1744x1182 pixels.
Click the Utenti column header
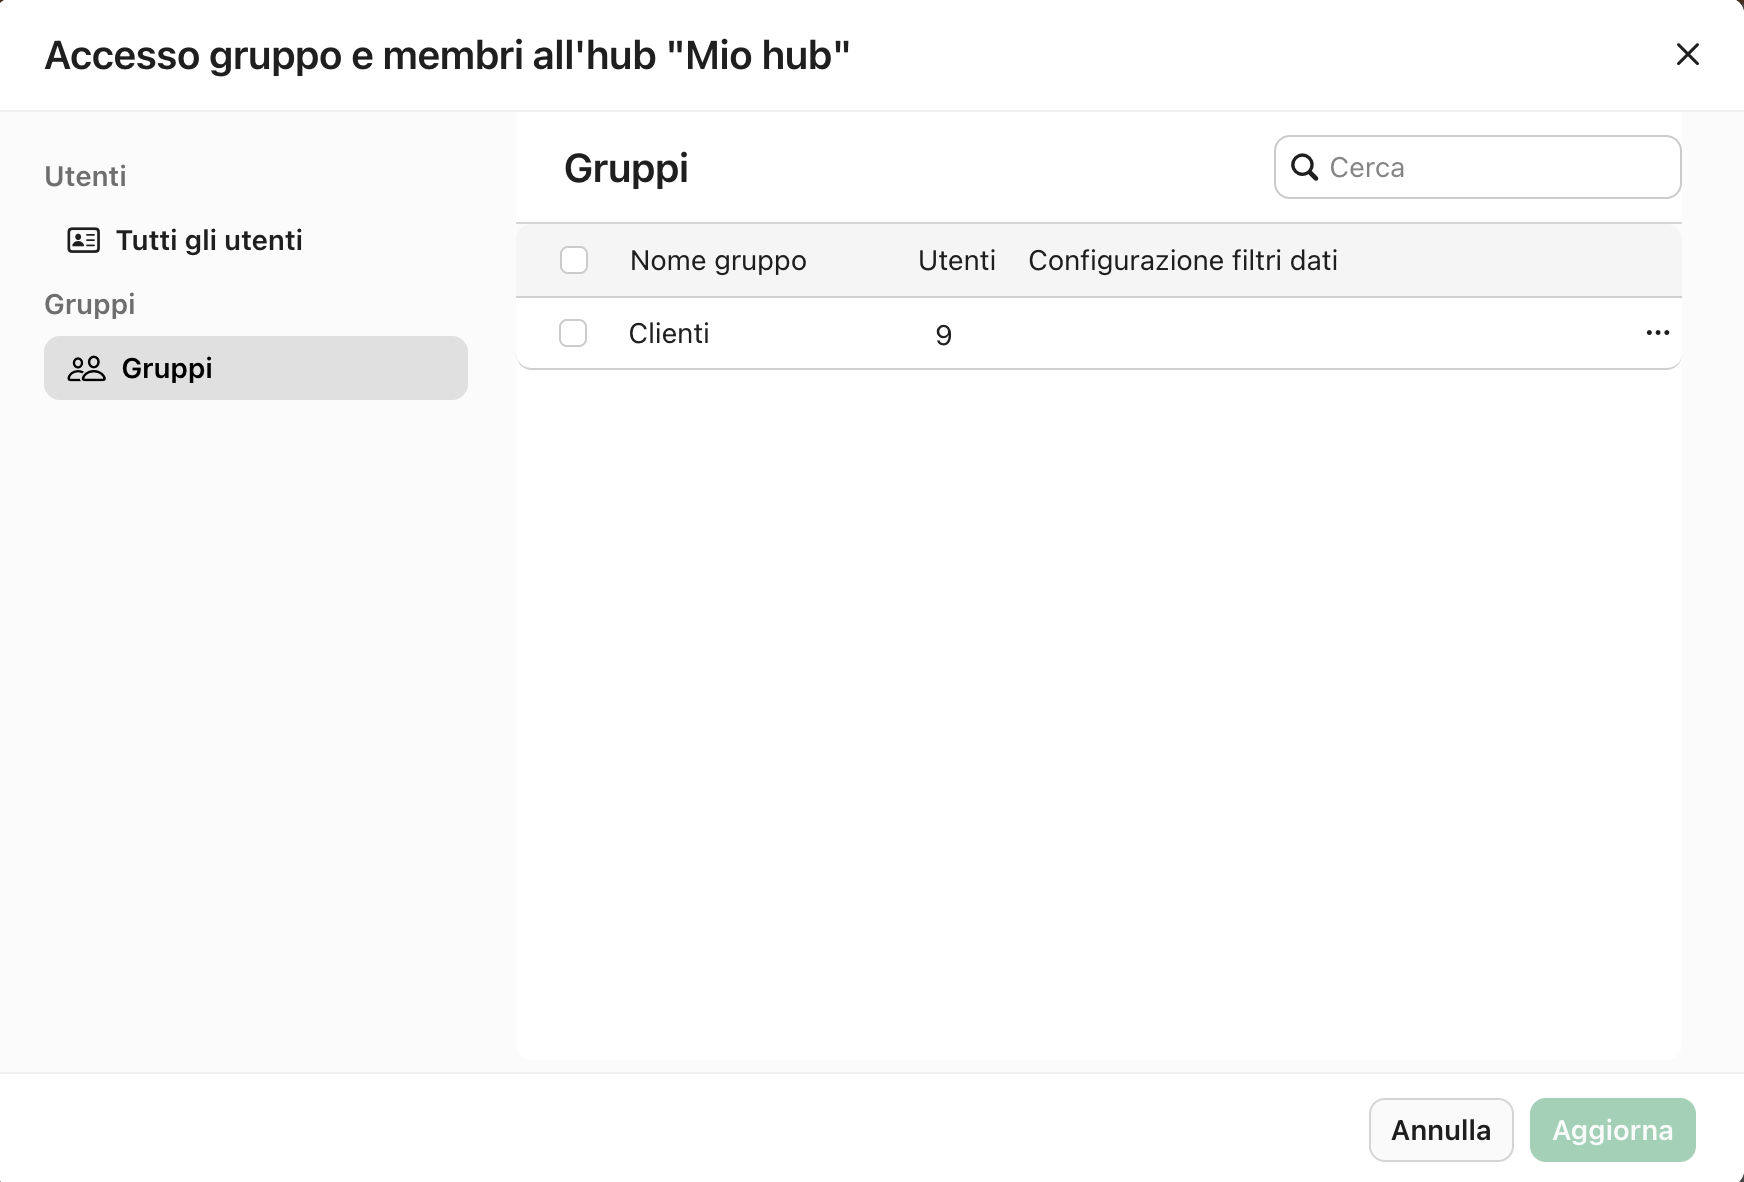[956, 260]
